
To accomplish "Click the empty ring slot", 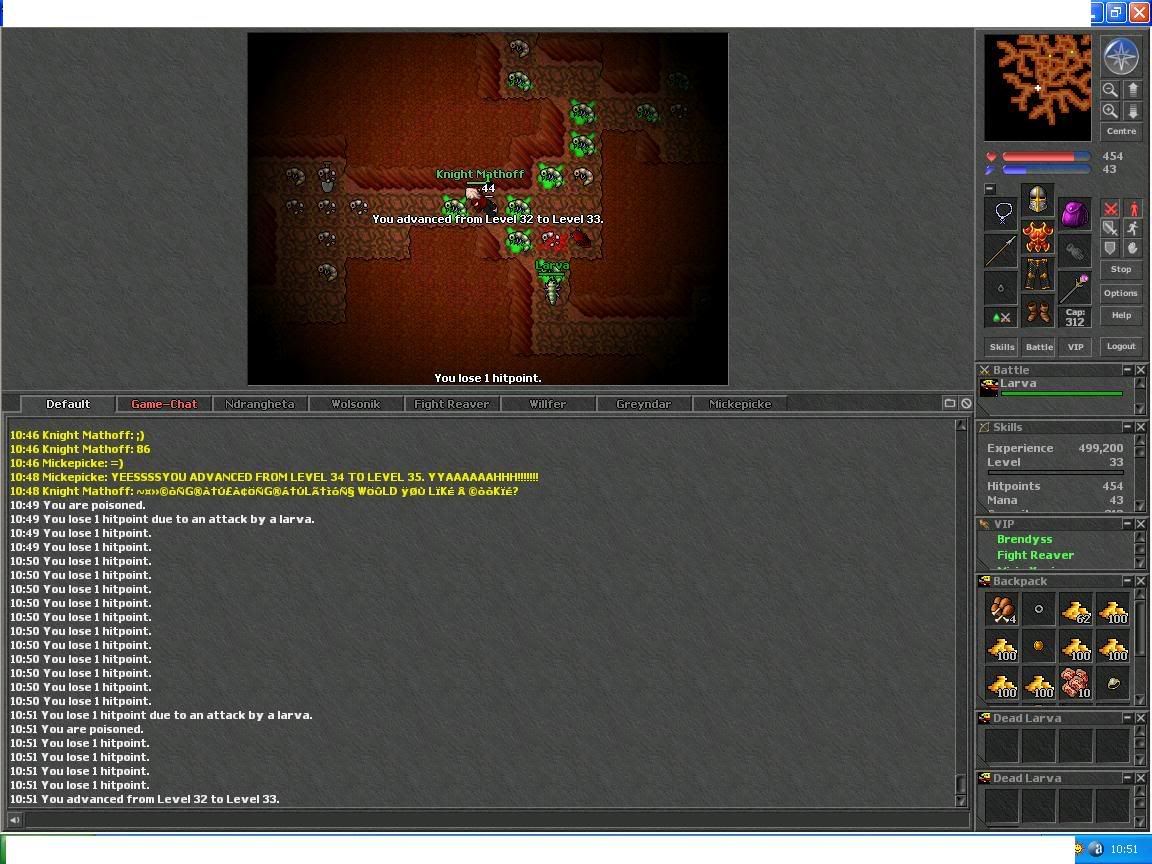I will pyautogui.click(x=1001, y=287).
